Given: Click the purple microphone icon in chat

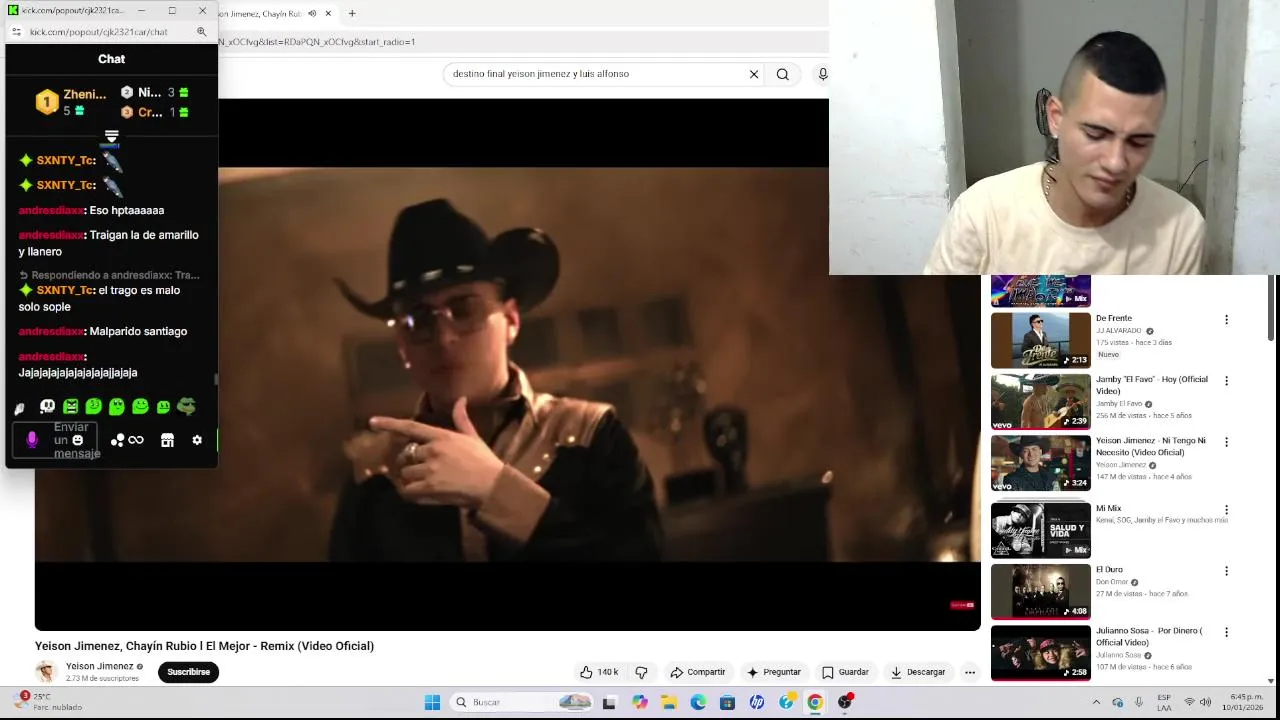Looking at the screenshot, I should pos(32,440).
